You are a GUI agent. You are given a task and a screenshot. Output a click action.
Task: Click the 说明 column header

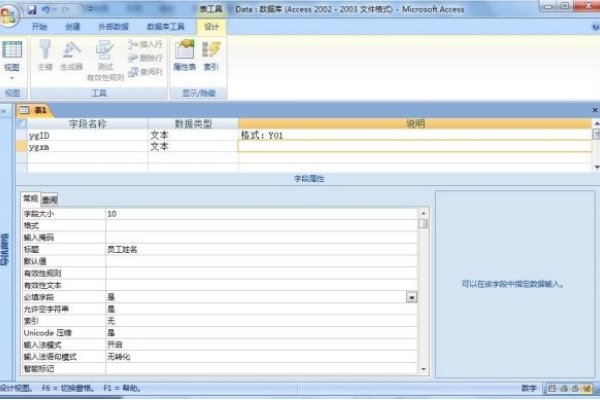pos(415,124)
